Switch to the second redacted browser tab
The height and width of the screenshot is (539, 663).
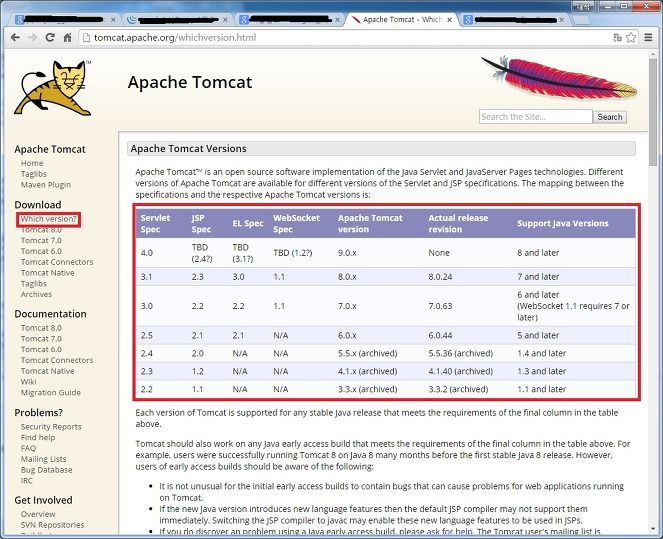pyautogui.click(x=177, y=19)
